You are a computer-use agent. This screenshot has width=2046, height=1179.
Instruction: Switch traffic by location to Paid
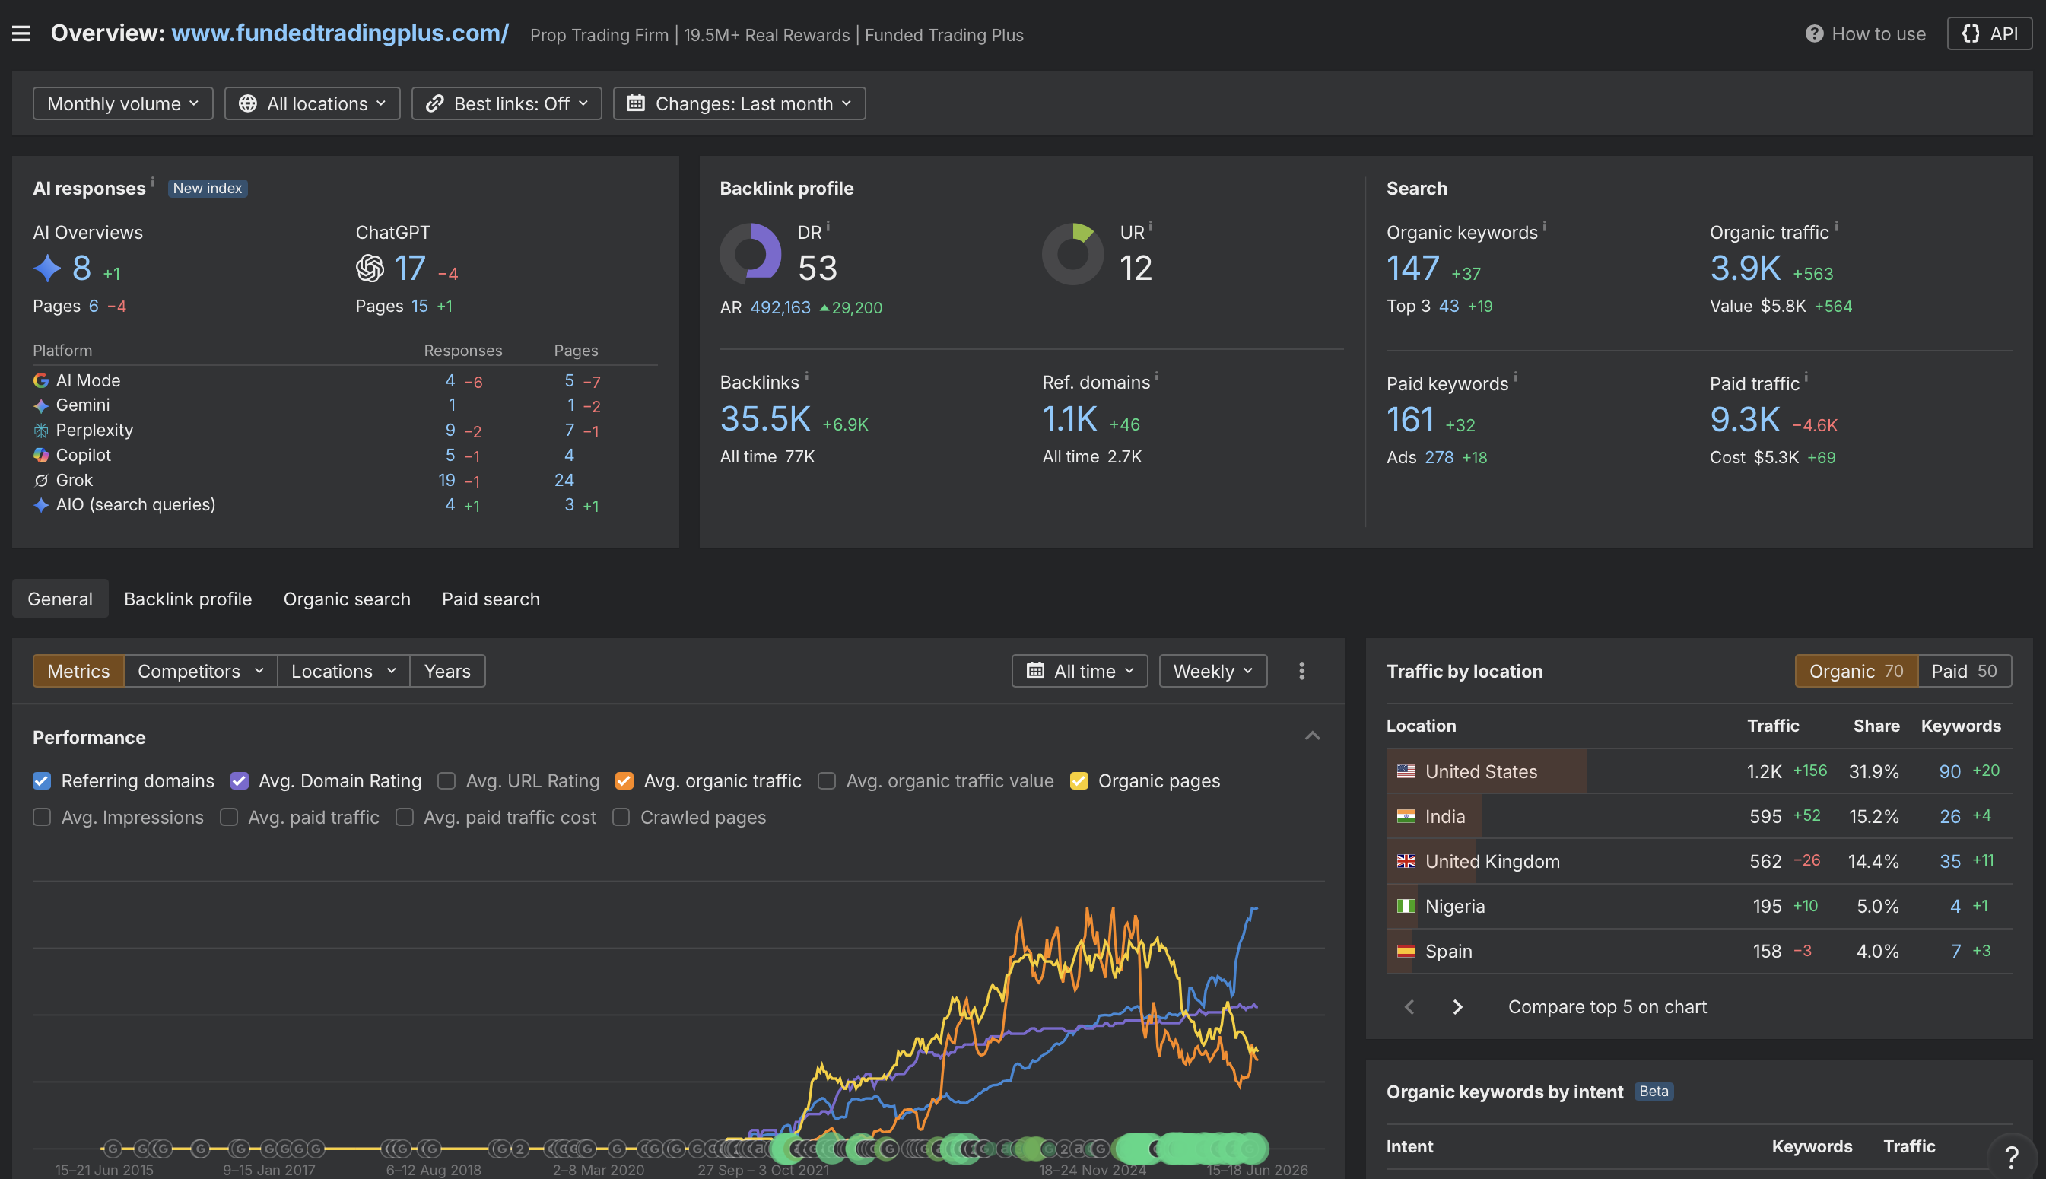click(x=1964, y=672)
